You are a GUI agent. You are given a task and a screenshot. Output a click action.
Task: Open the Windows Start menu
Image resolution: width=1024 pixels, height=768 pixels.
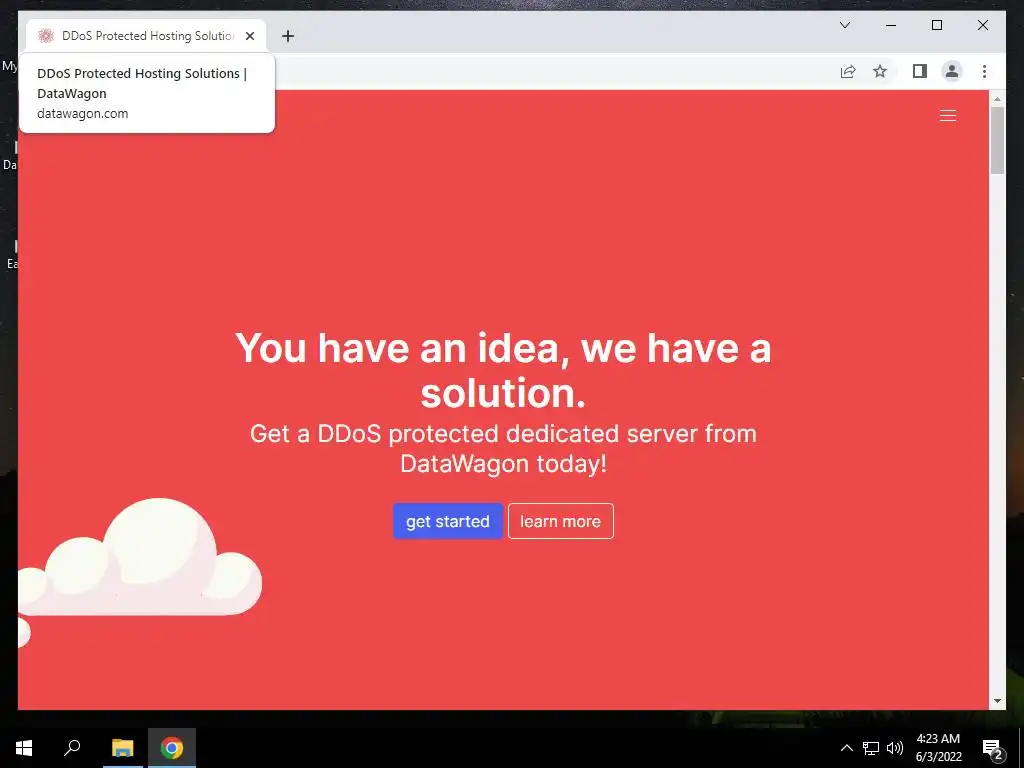tap(24, 748)
